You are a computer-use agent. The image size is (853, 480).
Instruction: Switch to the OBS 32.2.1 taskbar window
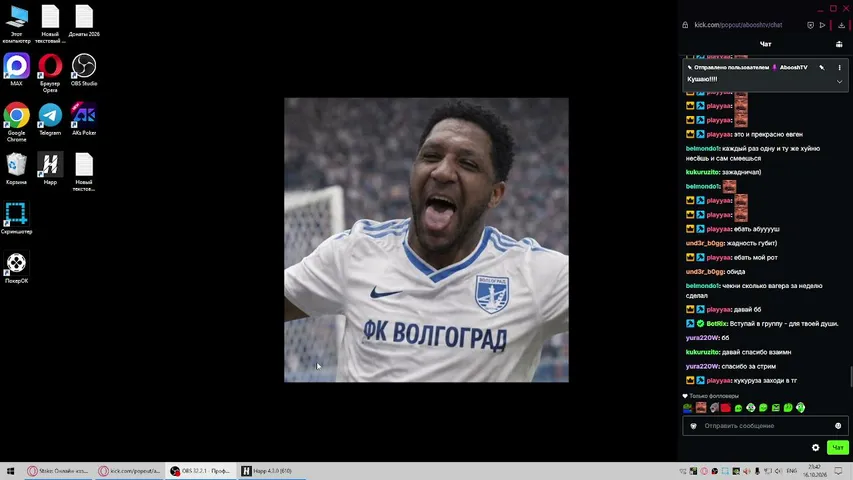(x=200, y=471)
